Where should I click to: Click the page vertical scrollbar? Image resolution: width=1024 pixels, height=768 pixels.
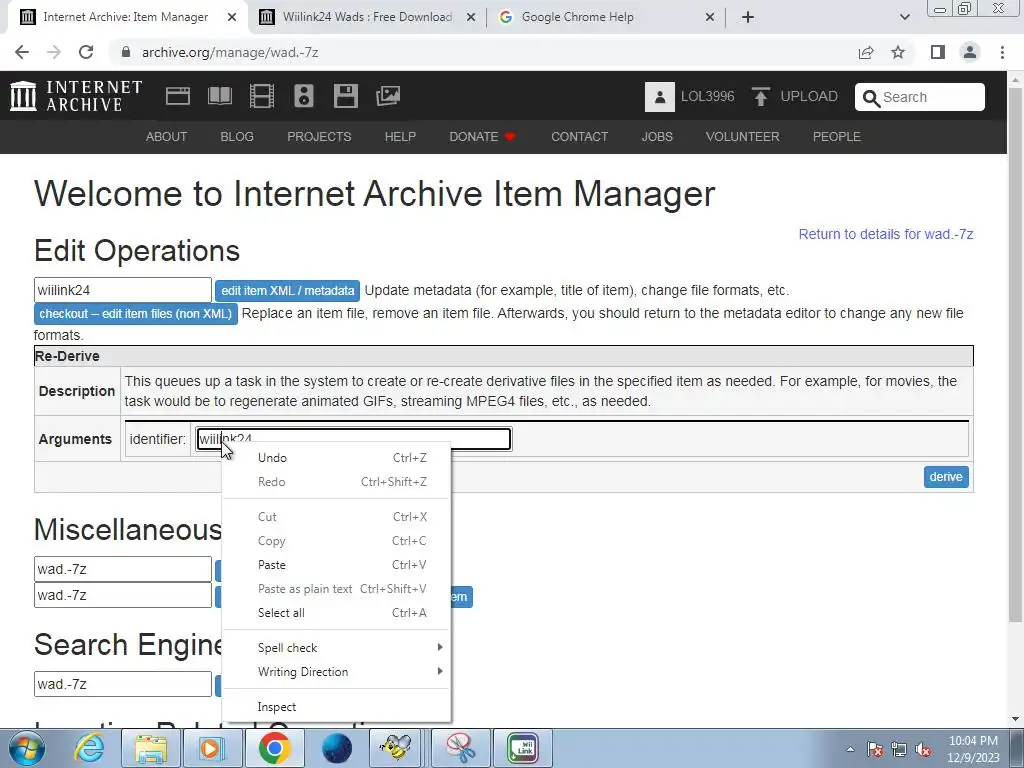click(1016, 353)
